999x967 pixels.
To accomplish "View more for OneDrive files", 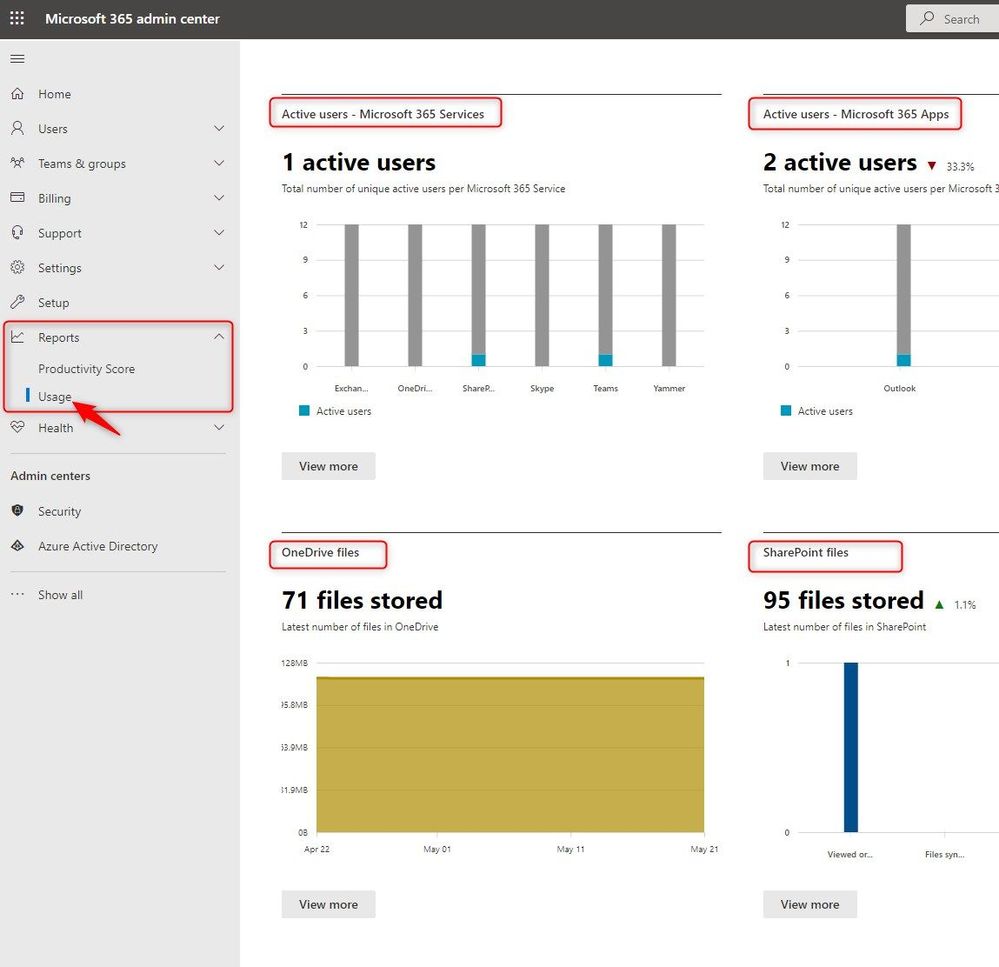I will [328, 905].
